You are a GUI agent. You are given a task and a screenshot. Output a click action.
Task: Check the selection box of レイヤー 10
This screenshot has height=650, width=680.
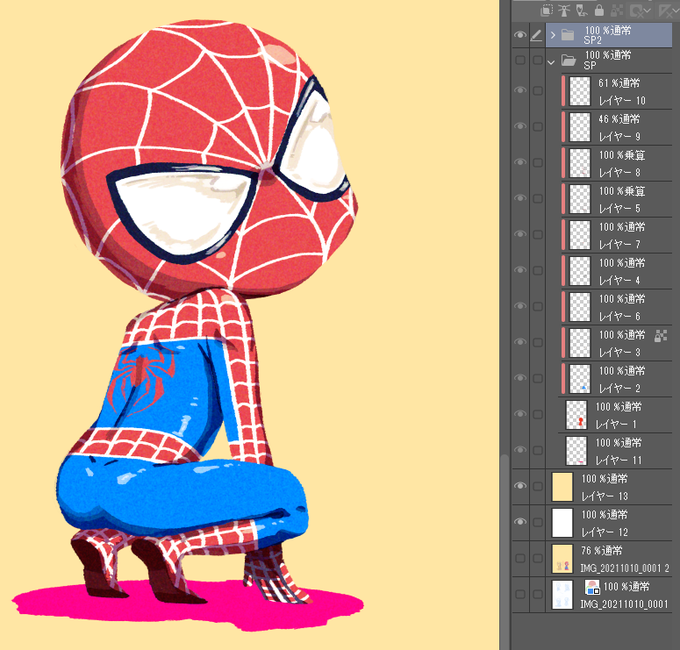click(538, 91)
